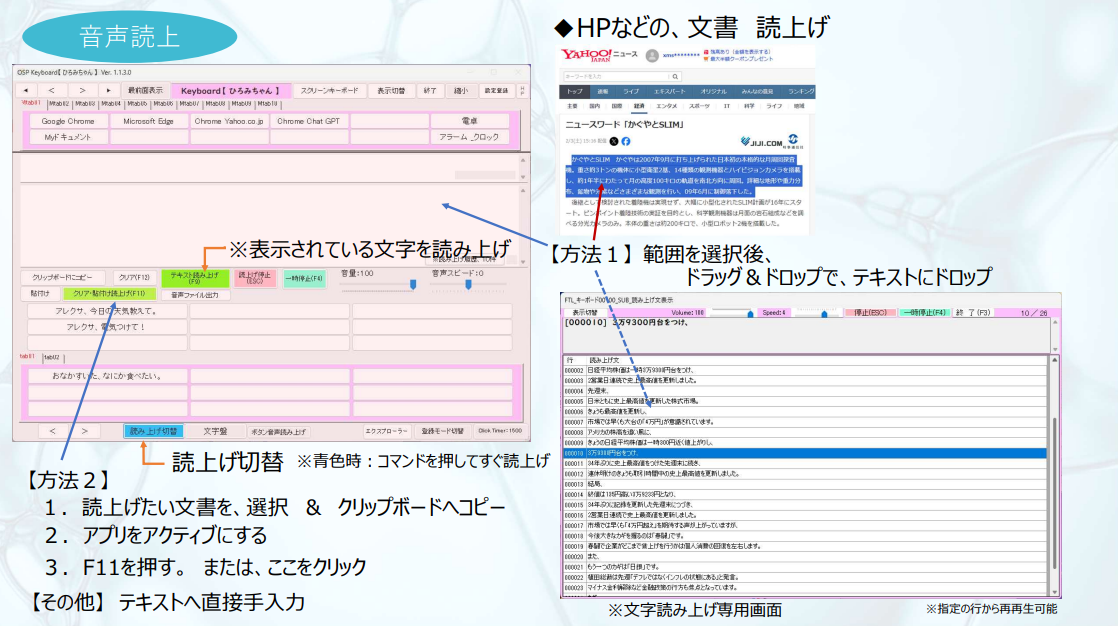
Task: Click the 貼付け paste button
Action: click(40, 294)
